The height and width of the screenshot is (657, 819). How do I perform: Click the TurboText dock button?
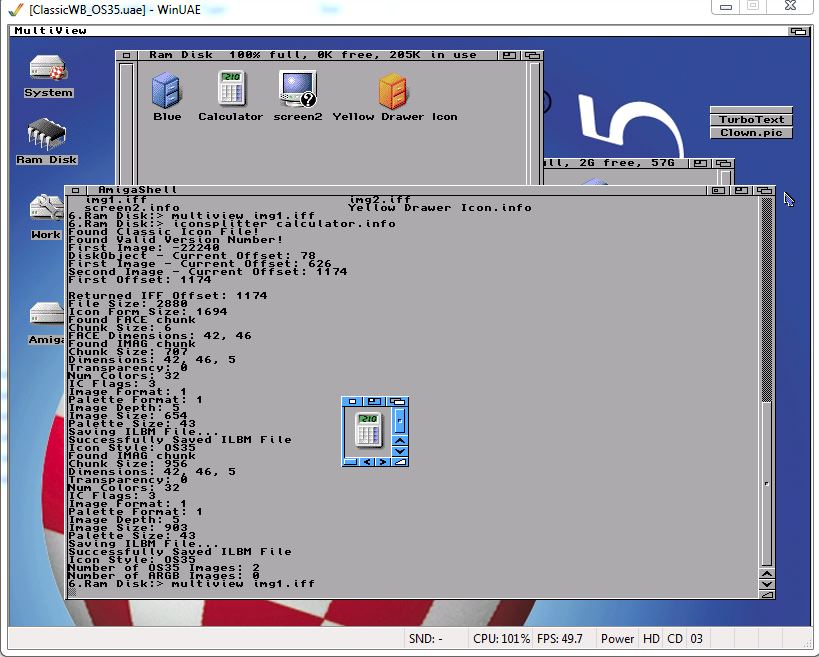751,119
